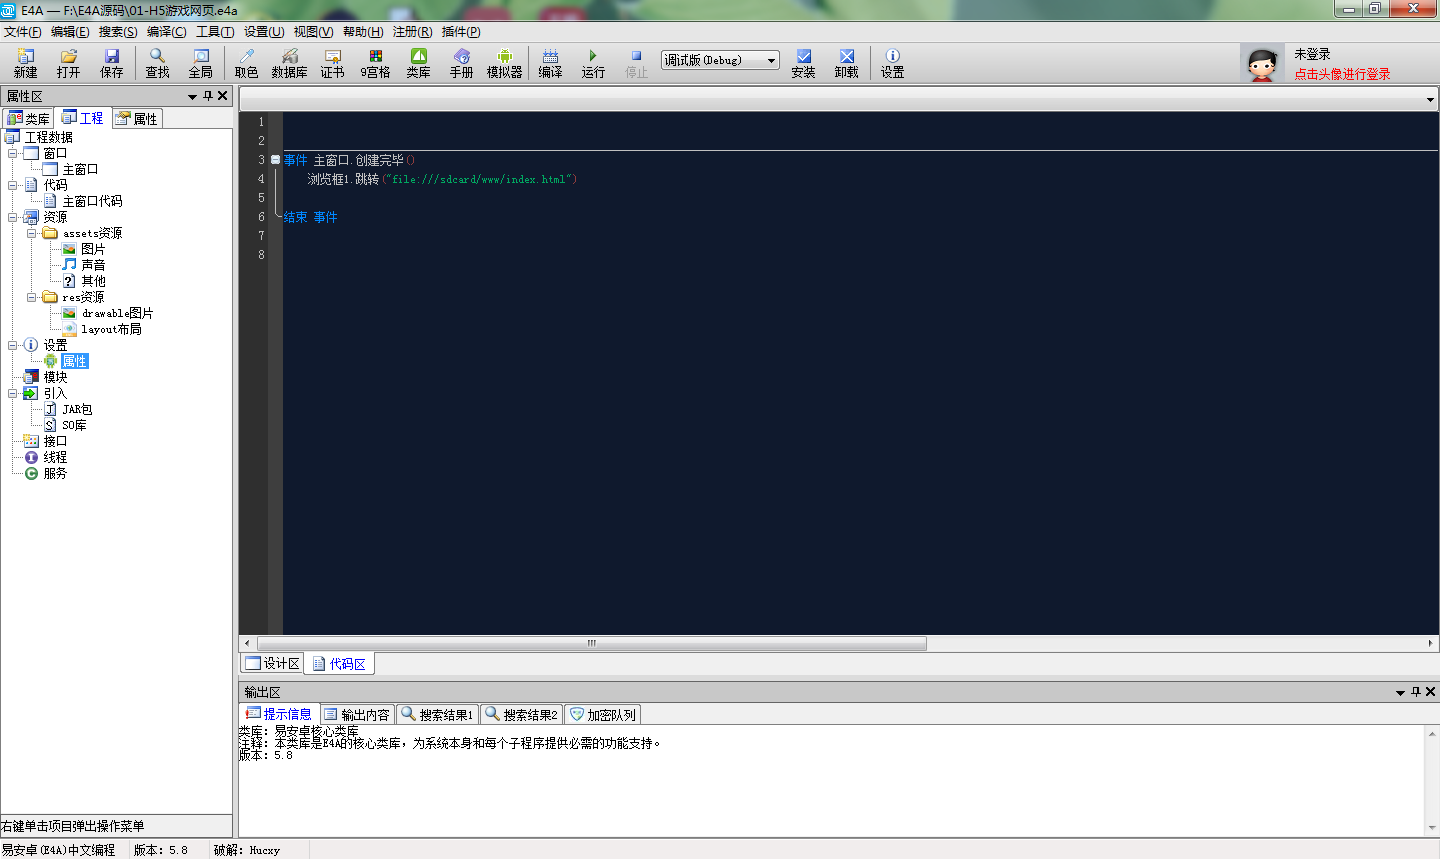1440x860 pixels.
Task: Select drawable图片 in the project tree
Action: [117, 313]
